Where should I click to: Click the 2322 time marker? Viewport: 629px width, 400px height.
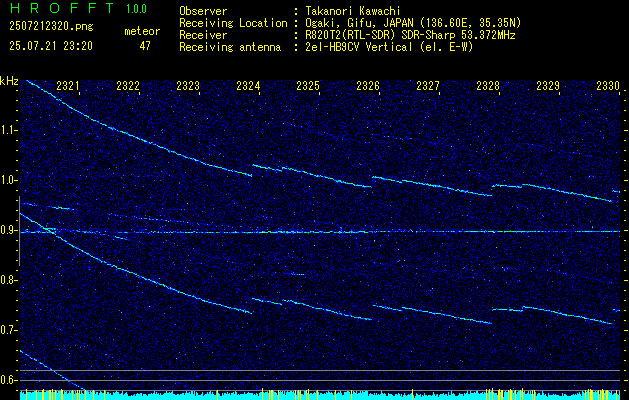pyautogui.click(x=128, y=85)
